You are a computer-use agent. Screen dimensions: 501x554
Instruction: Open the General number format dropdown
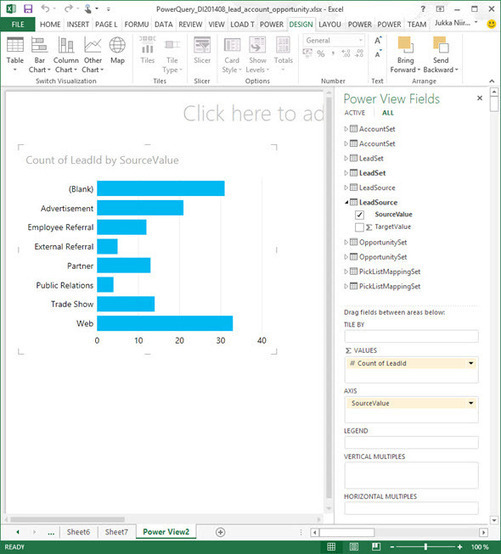tap(360, 40)
